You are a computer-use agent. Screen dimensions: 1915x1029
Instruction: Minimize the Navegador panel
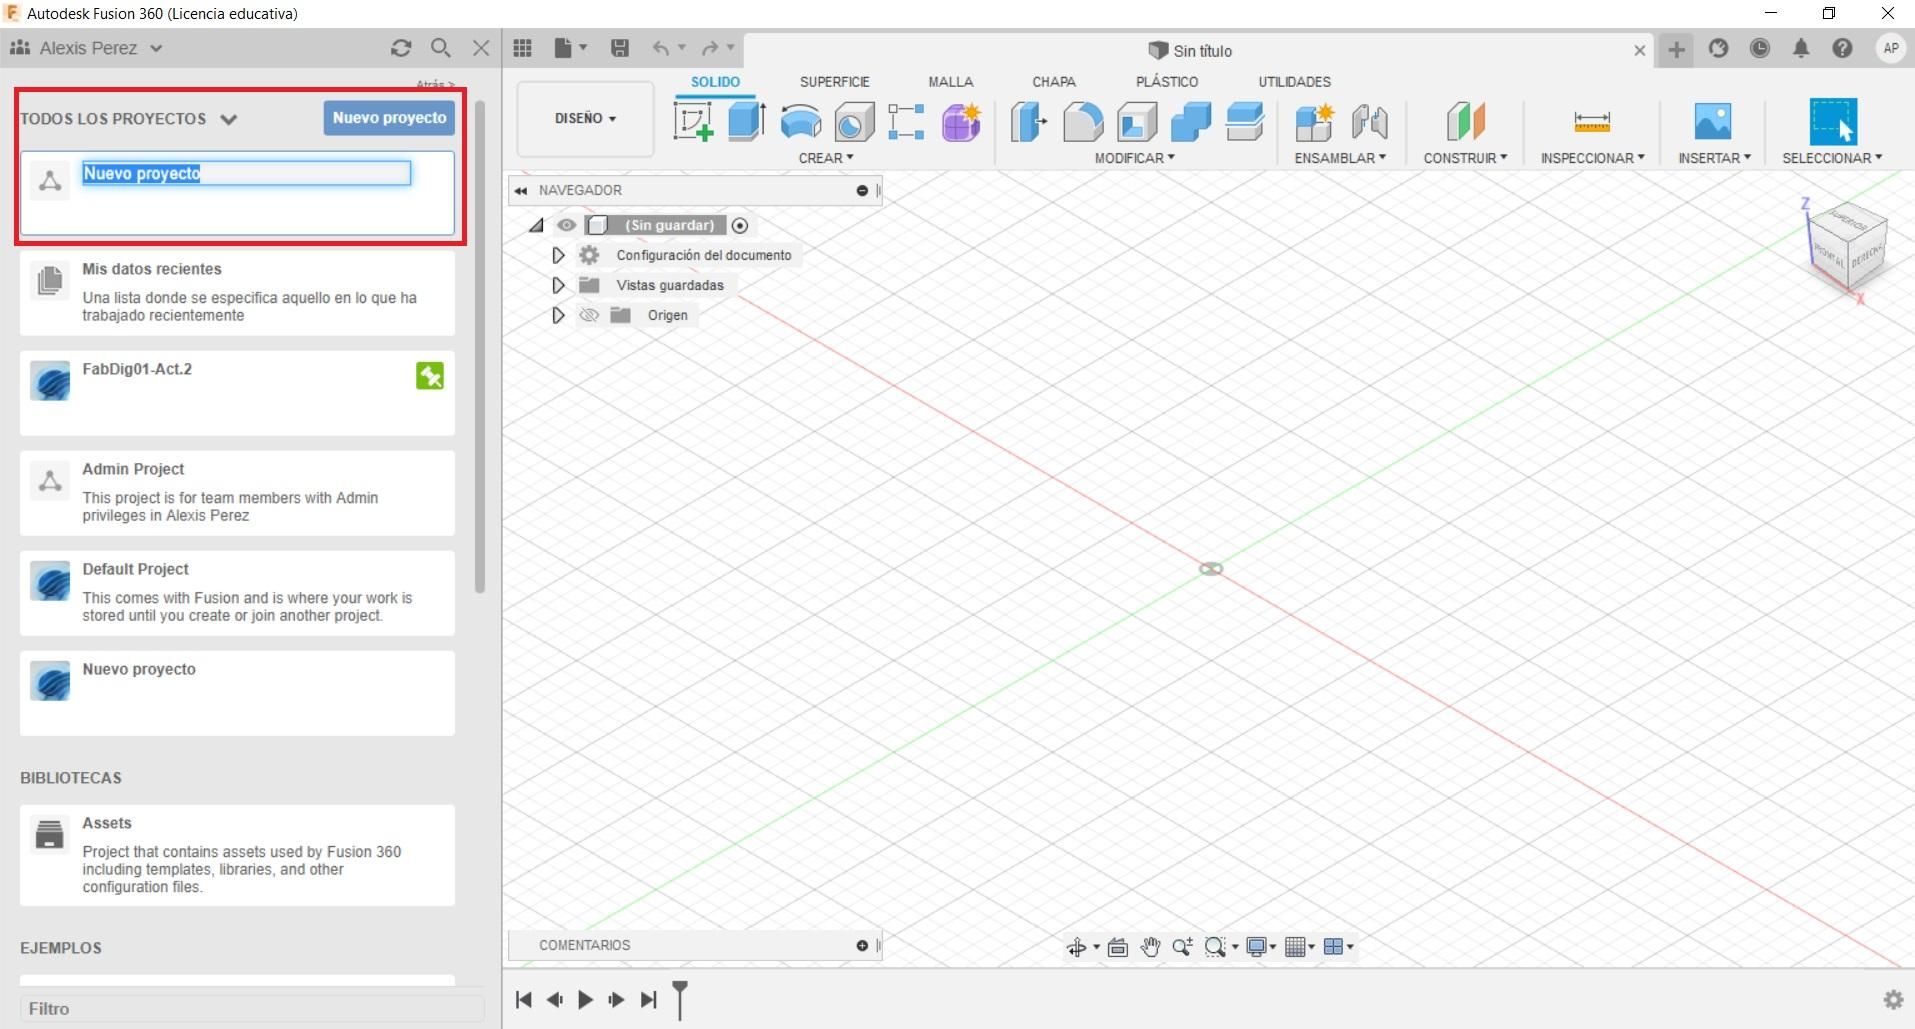(862, 190)
